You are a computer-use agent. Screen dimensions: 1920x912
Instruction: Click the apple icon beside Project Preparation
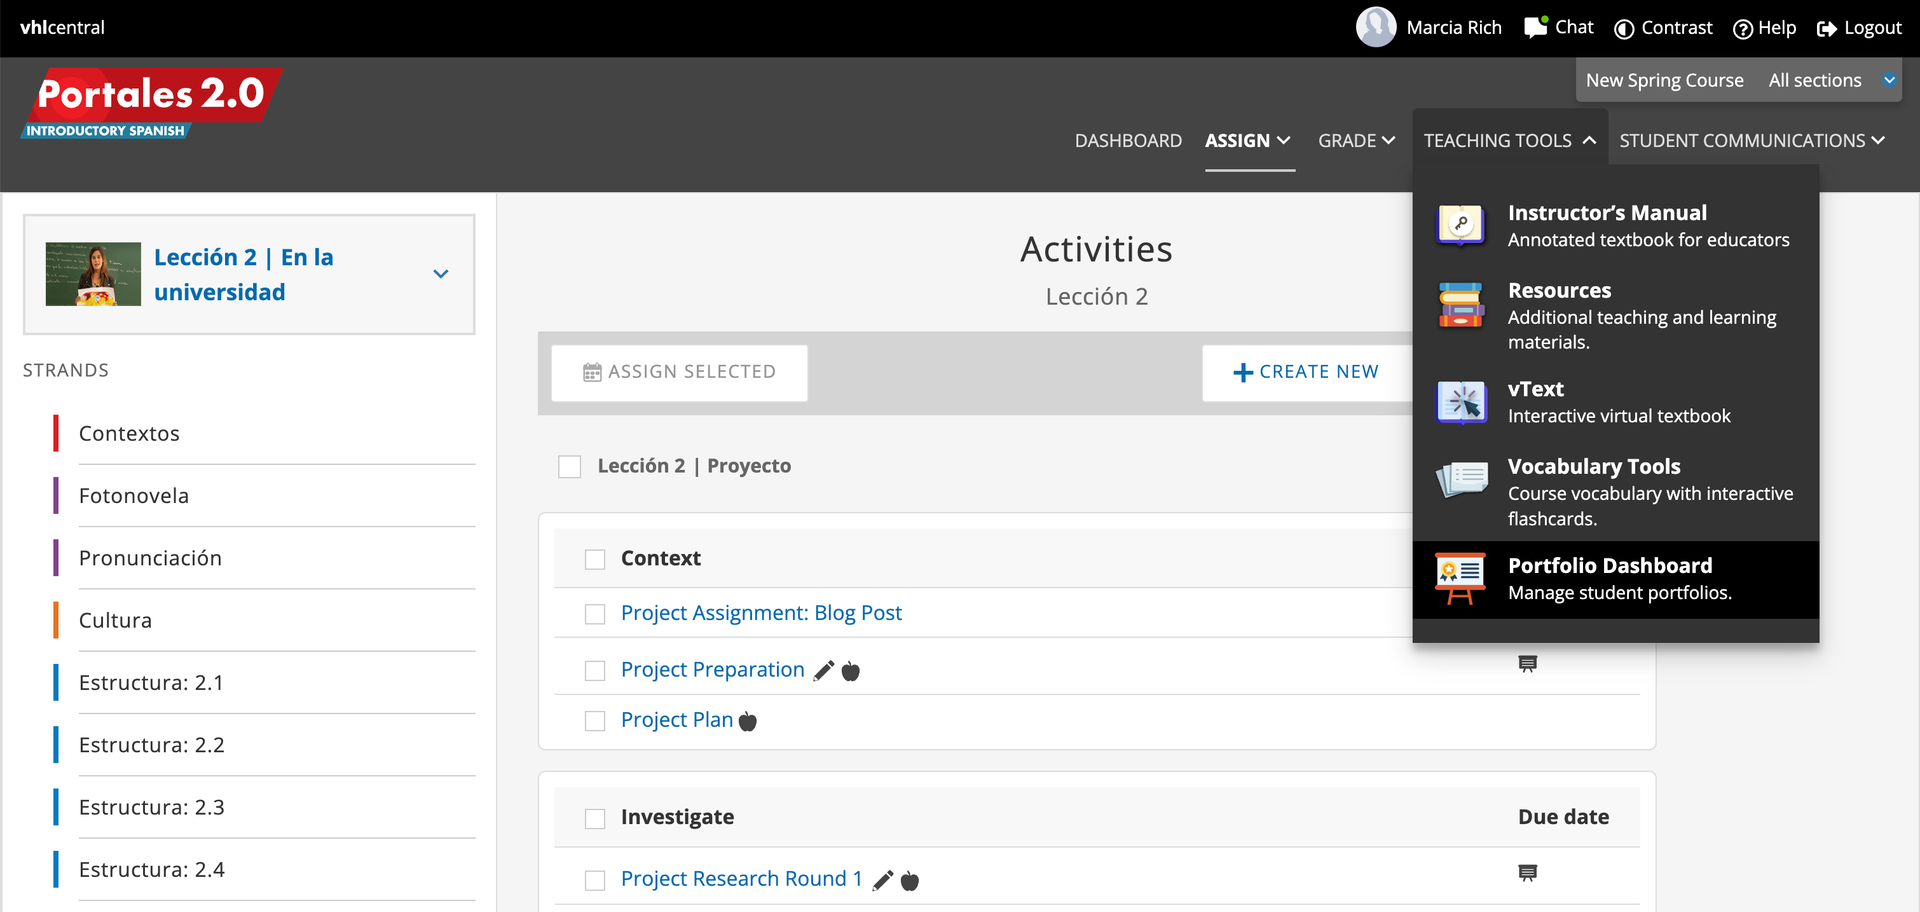pos(851,671)
